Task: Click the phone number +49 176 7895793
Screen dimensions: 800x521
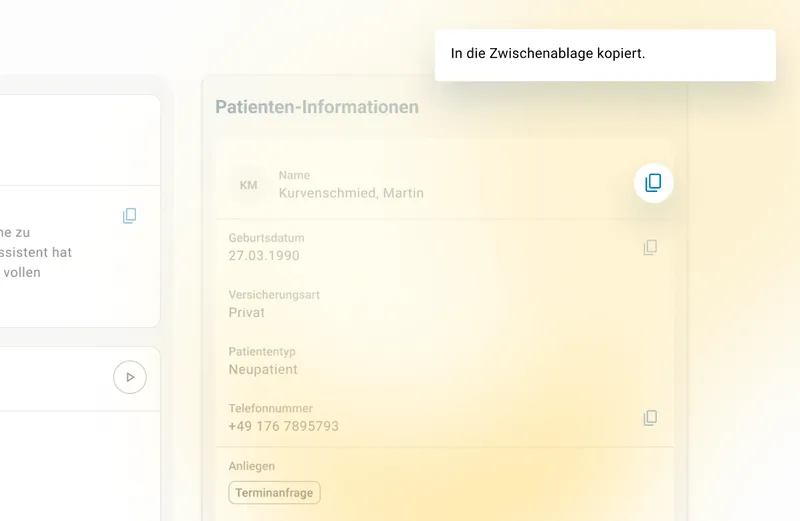Action: click(283, 427)
